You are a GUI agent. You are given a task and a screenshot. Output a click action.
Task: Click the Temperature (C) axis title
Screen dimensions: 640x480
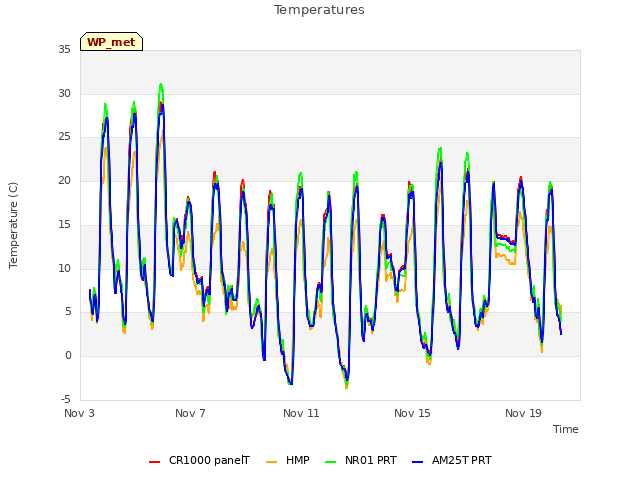[13, 225]
